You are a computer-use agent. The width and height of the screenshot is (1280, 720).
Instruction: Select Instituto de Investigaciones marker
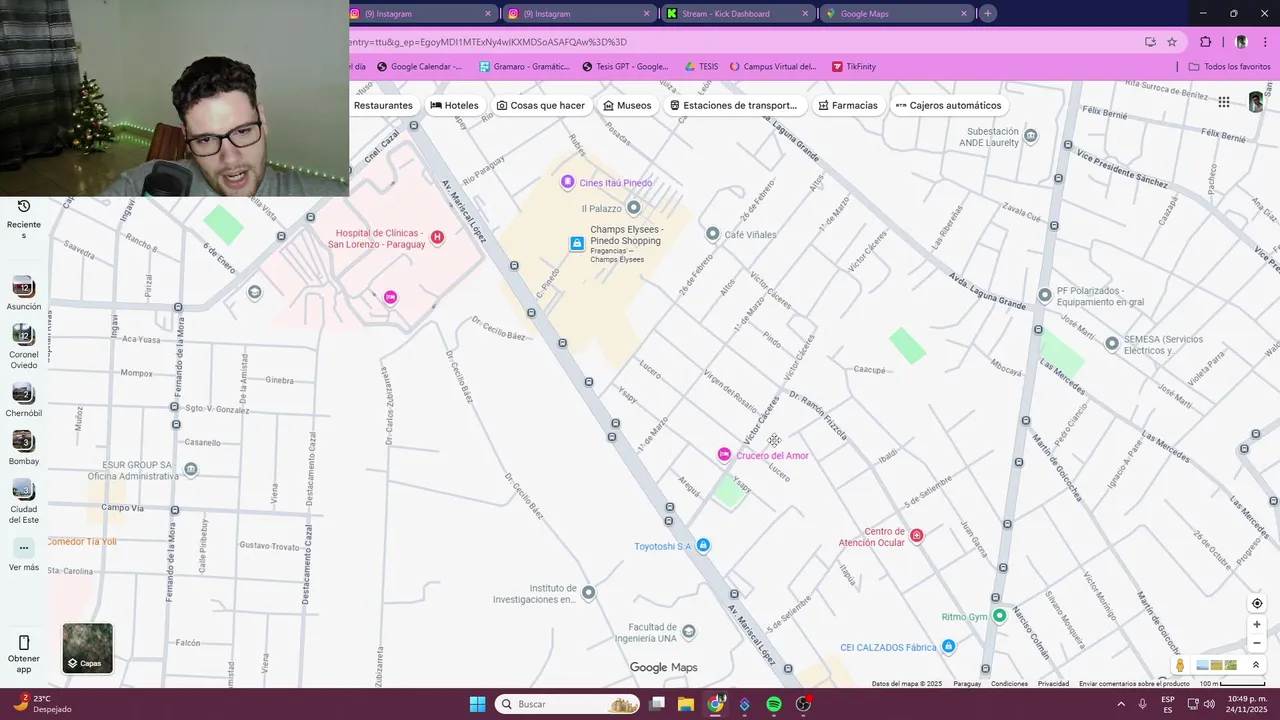[x=588, y=593]
